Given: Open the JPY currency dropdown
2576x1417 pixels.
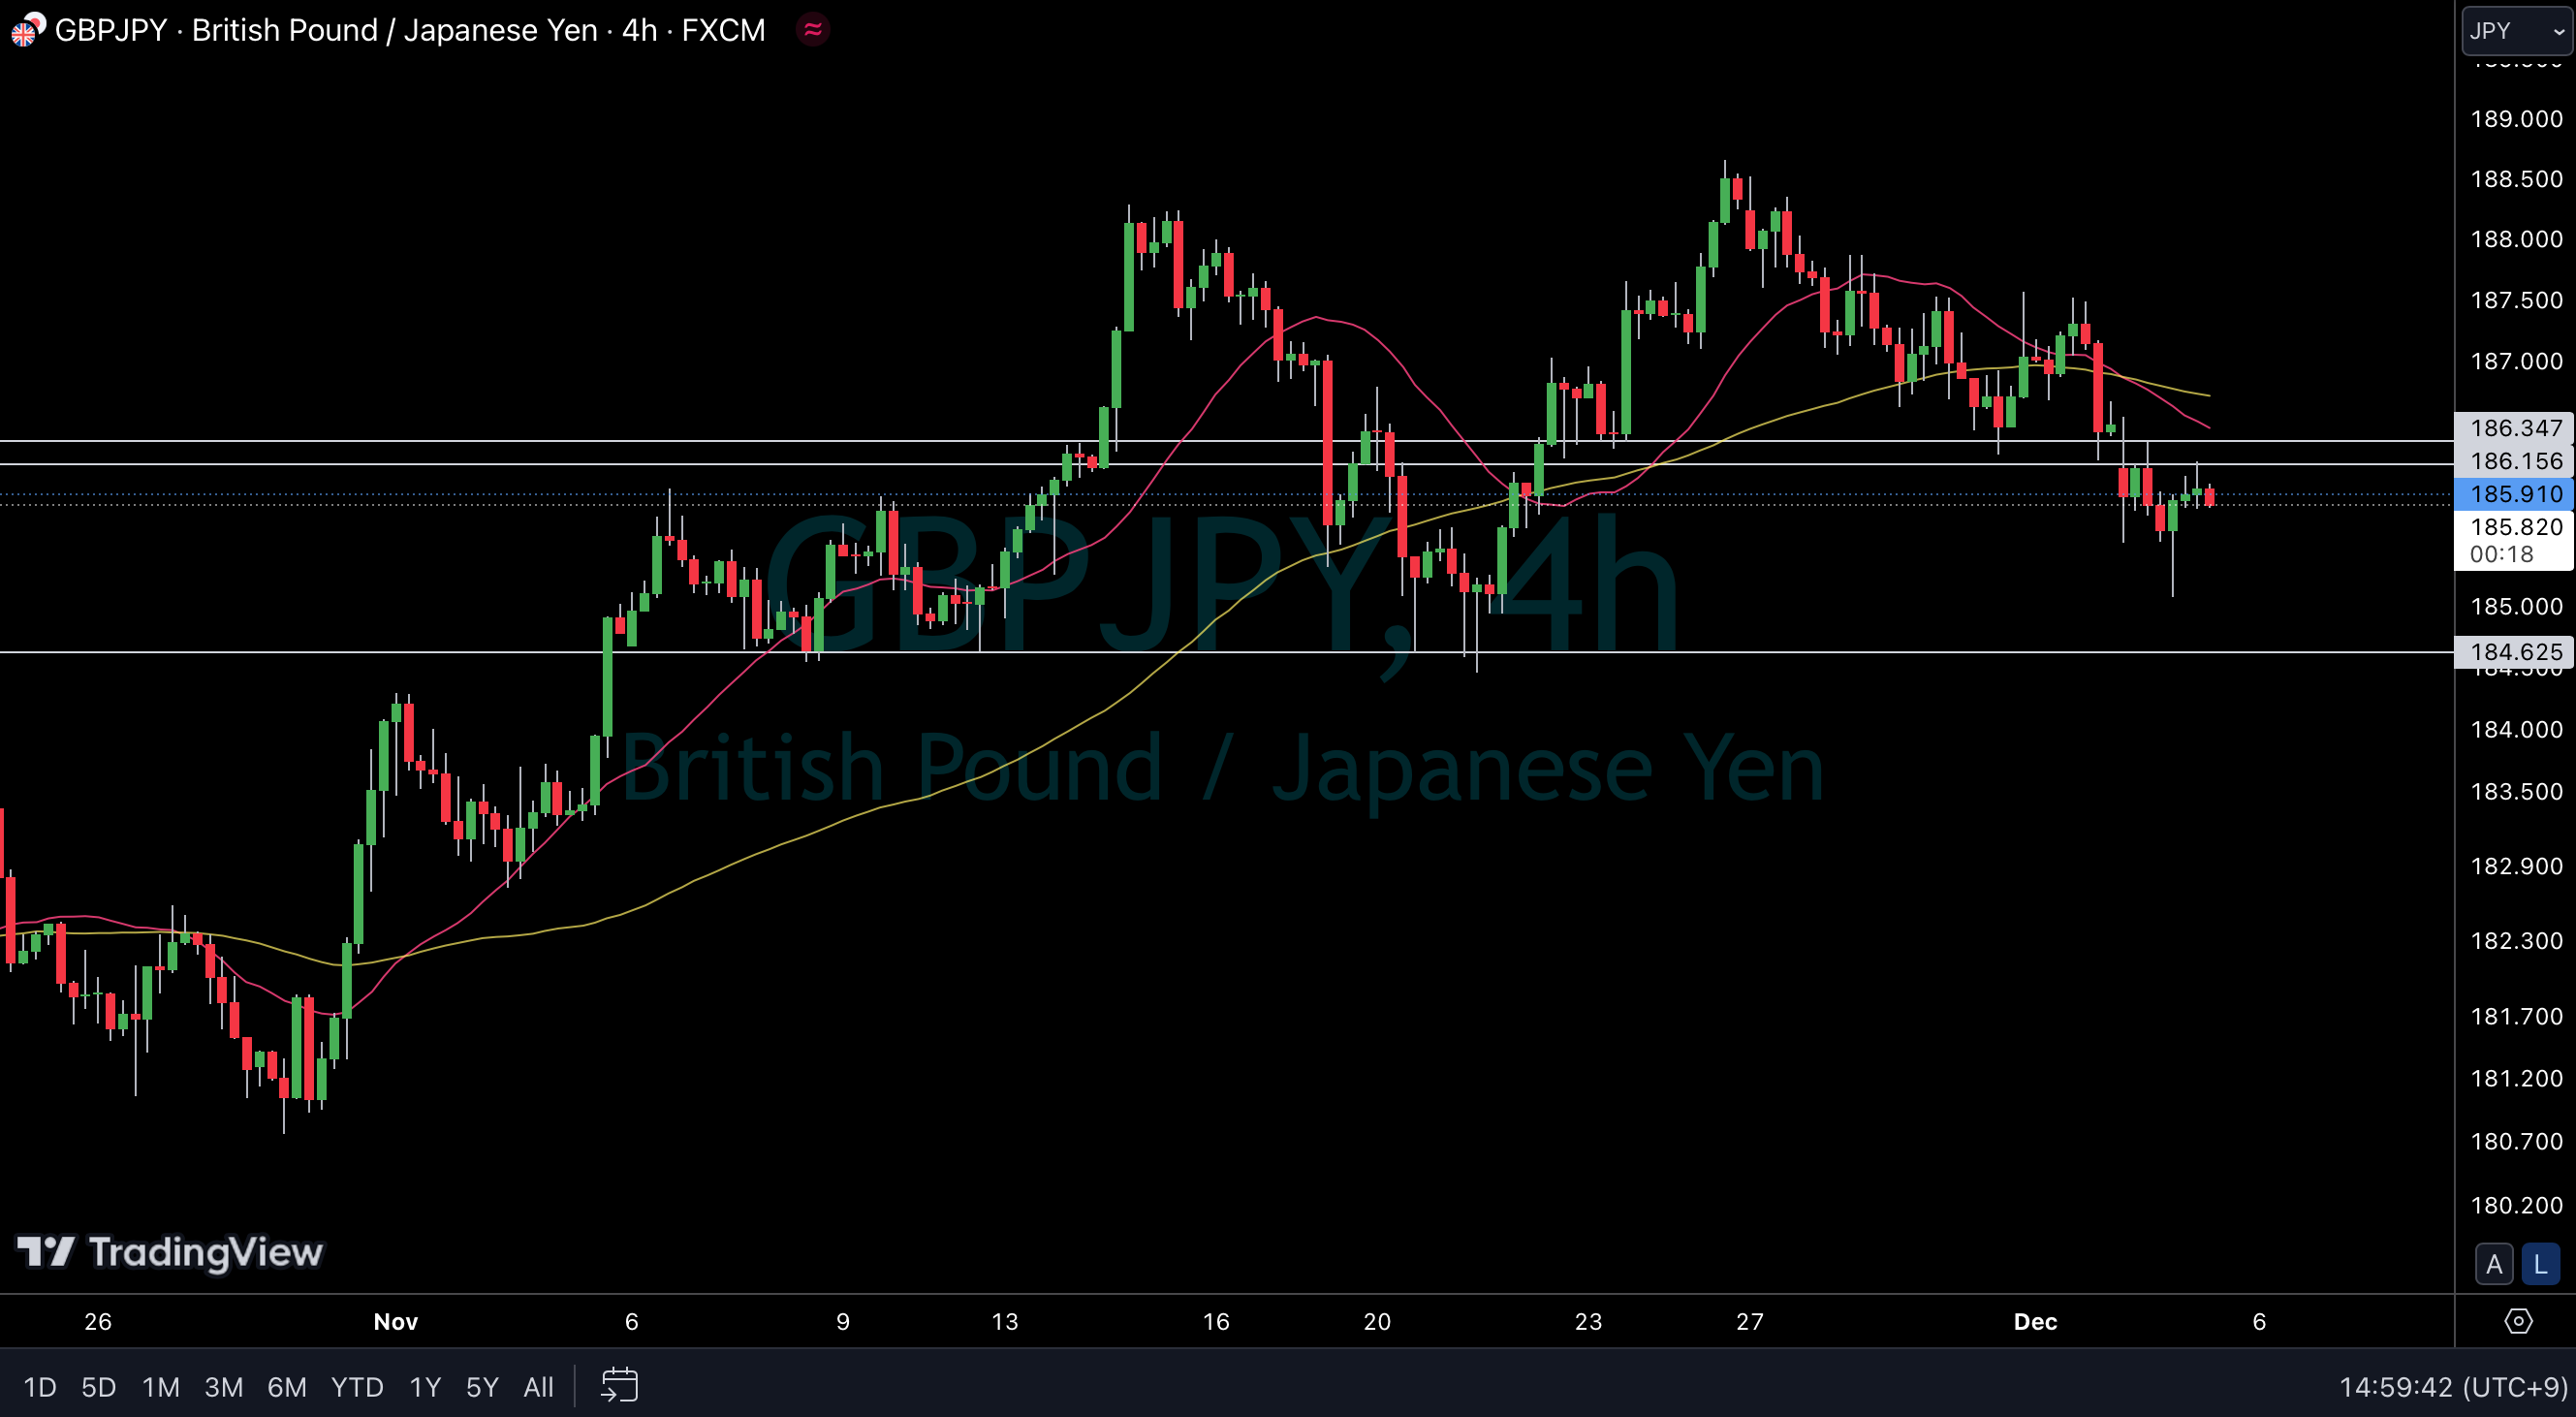Looking at the screenshot, I should click(x=2516, y=31).
